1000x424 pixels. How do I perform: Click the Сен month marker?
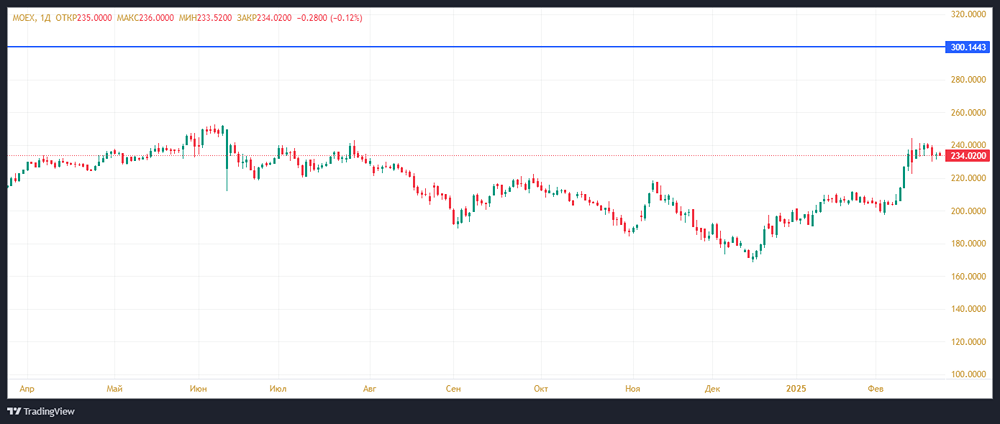pyautogui.click(x=454, y=387)
